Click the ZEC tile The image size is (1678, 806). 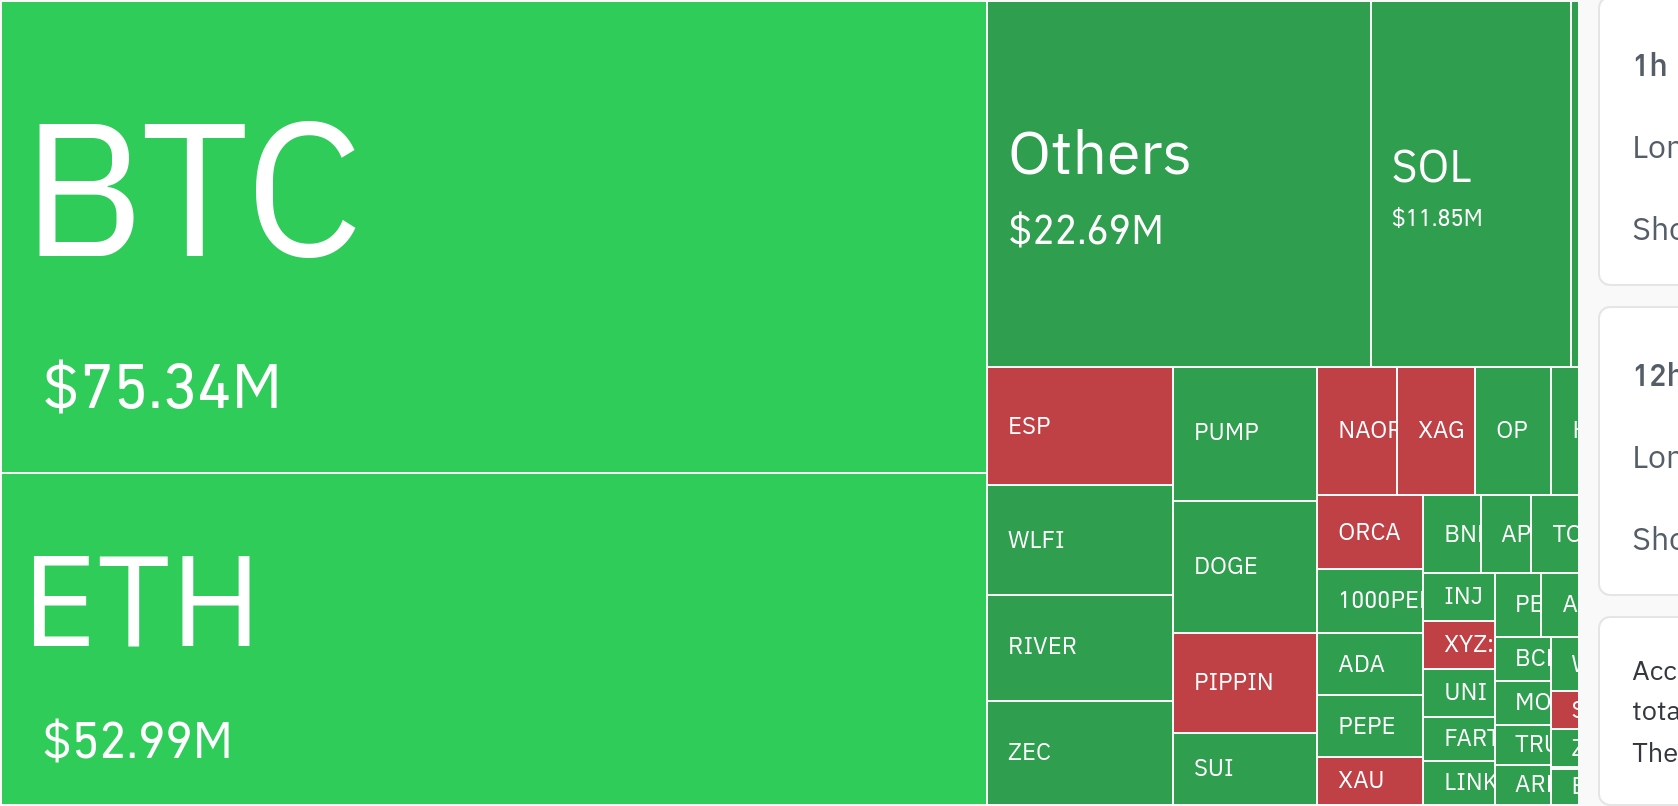click(1079, 752)
